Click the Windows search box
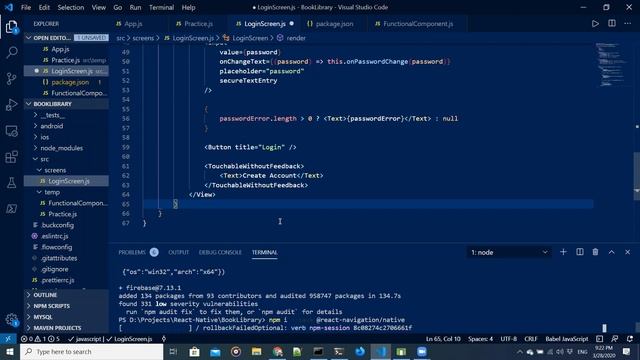This screenshot has width=640, height=360. tap(91, 351)
